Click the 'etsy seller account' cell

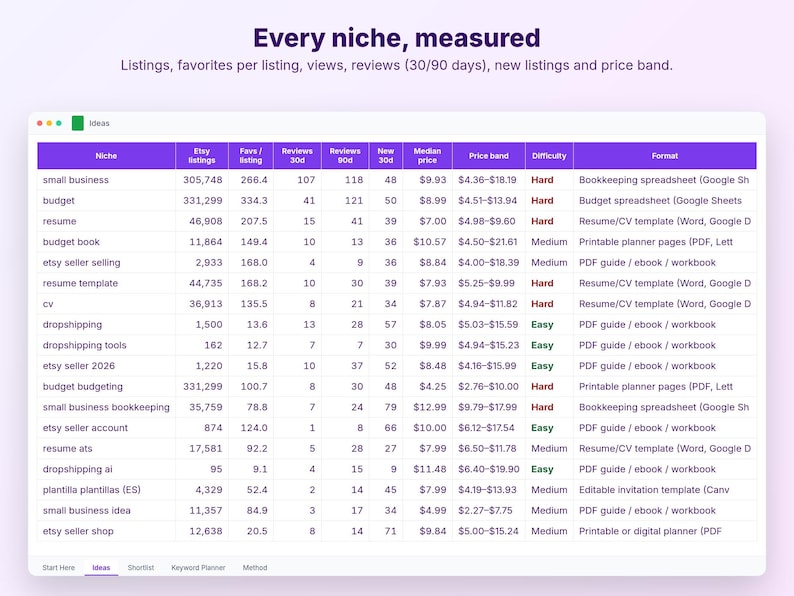(x=106, y=428)
